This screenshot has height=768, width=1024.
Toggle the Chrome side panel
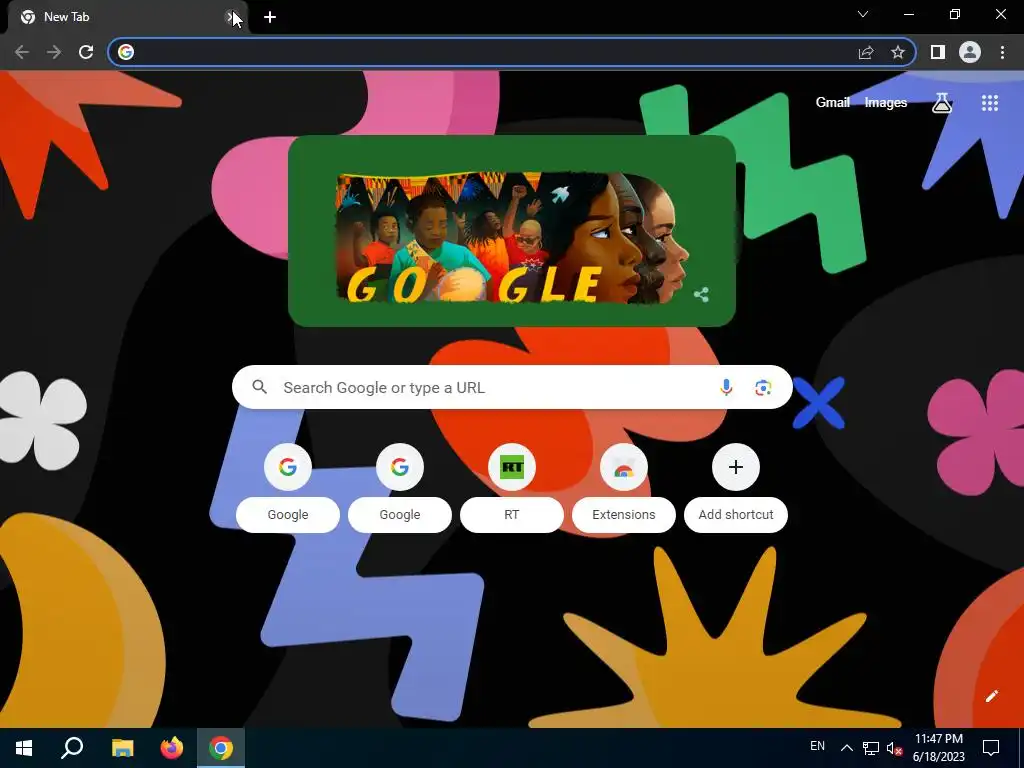point(938,52)
